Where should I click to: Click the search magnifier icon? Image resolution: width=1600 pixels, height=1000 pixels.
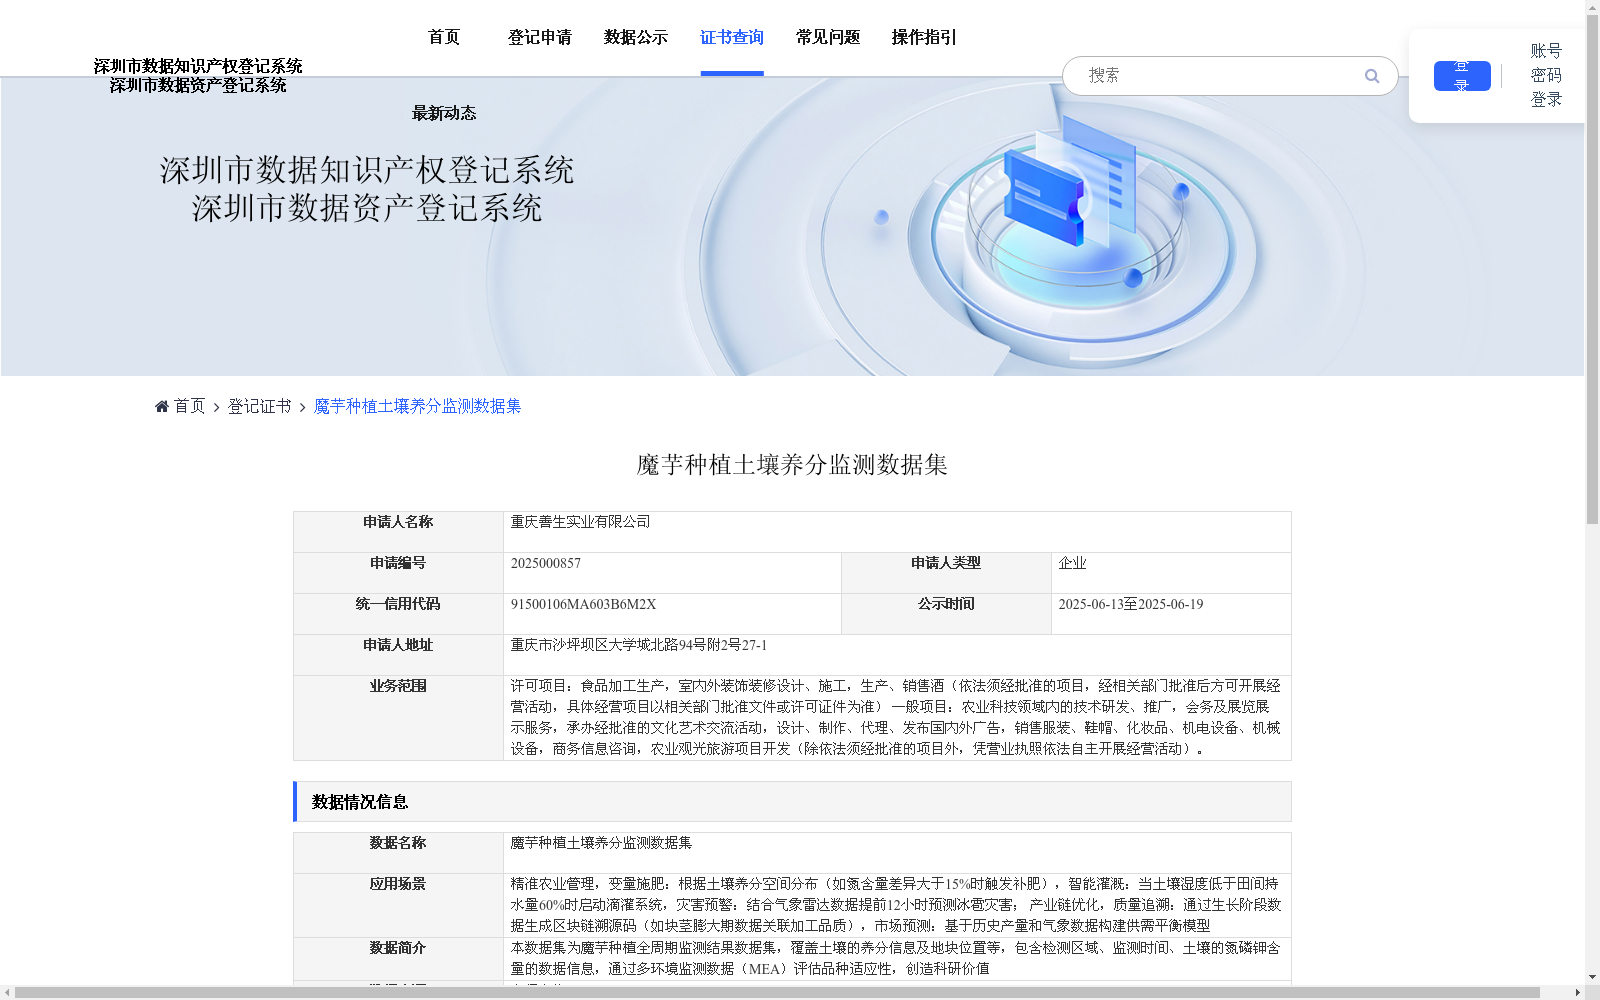pos(1372,76)
